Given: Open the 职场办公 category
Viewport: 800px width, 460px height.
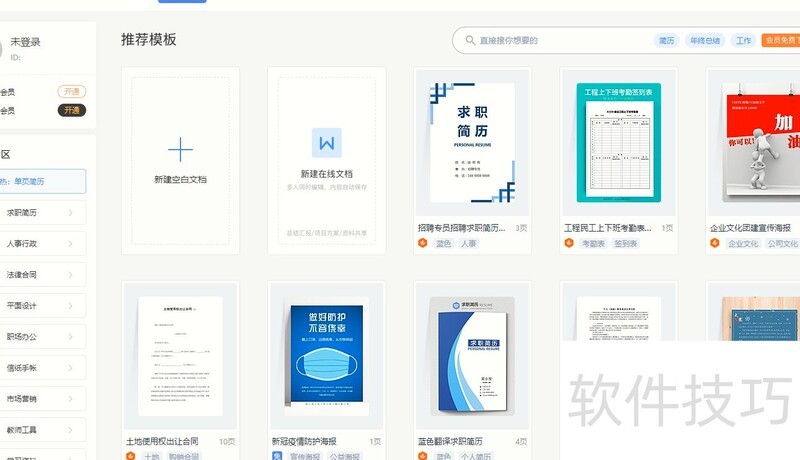Looking at the screenshot, I should coord(43,337).
